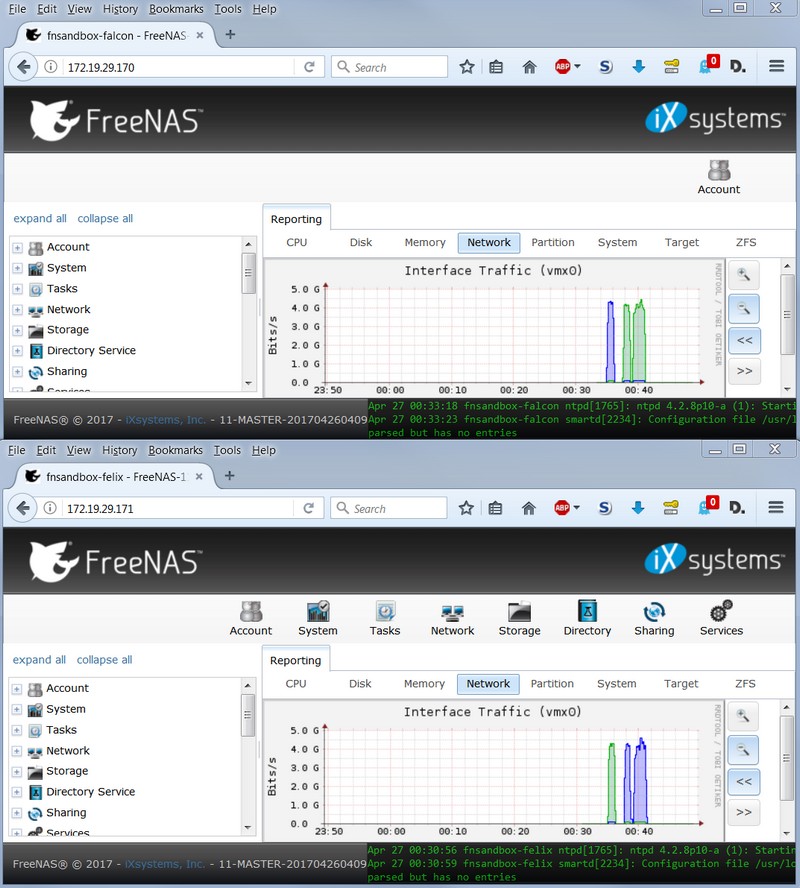Open History menu in falcon browser menu bar
Viewport: 800px width, 888px height.
tap(120, 9)
